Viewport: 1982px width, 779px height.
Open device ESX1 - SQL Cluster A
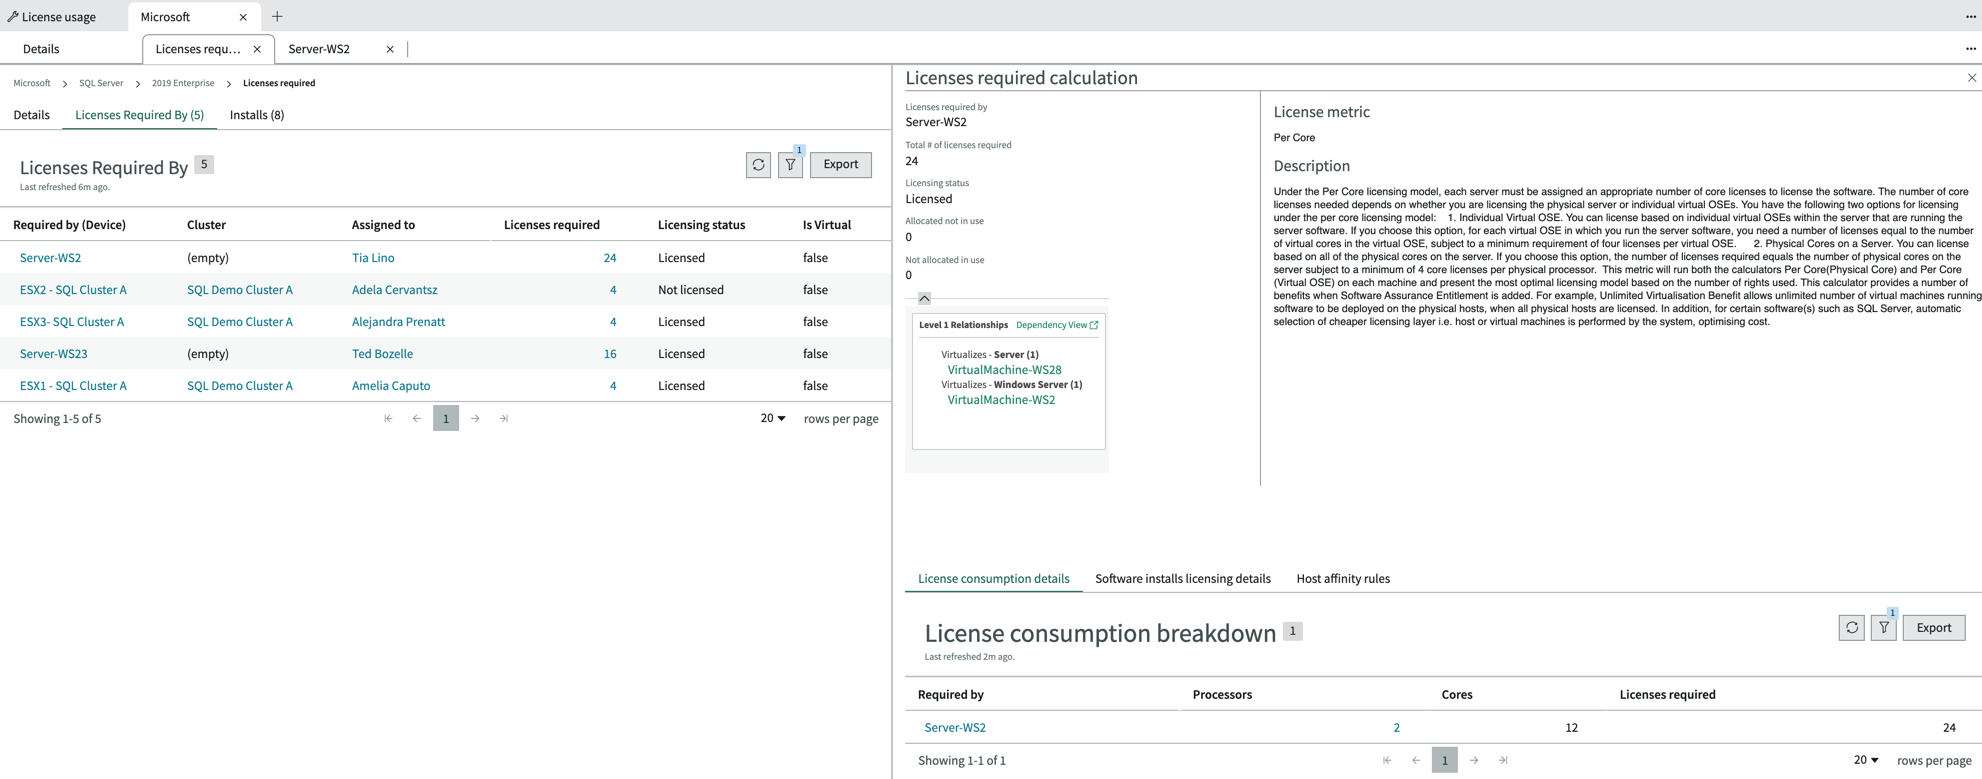[73, 386]
